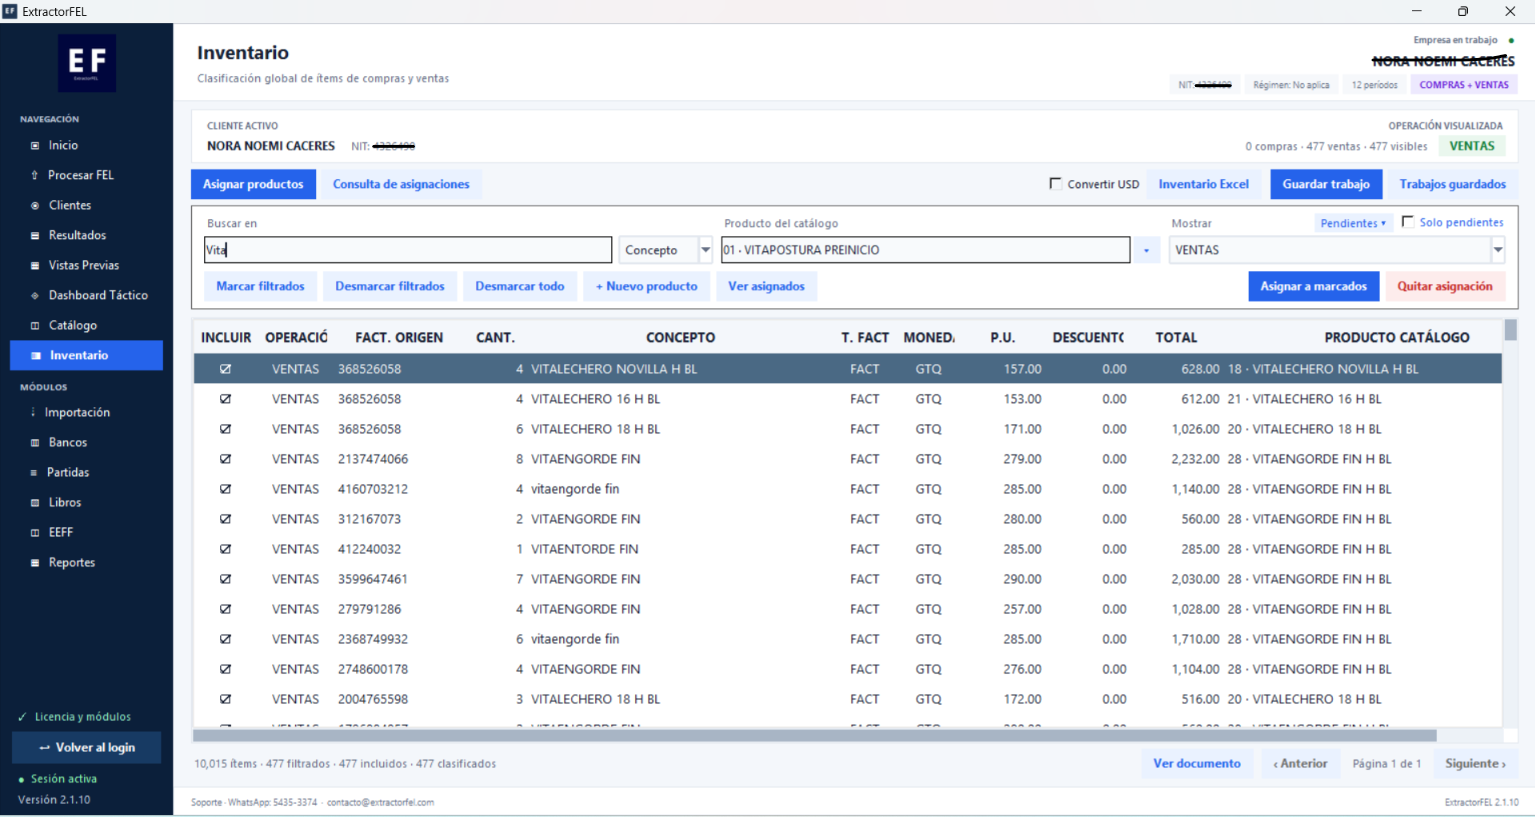Click the EEFF module icon
The image size is (1535, 817).
35,533
